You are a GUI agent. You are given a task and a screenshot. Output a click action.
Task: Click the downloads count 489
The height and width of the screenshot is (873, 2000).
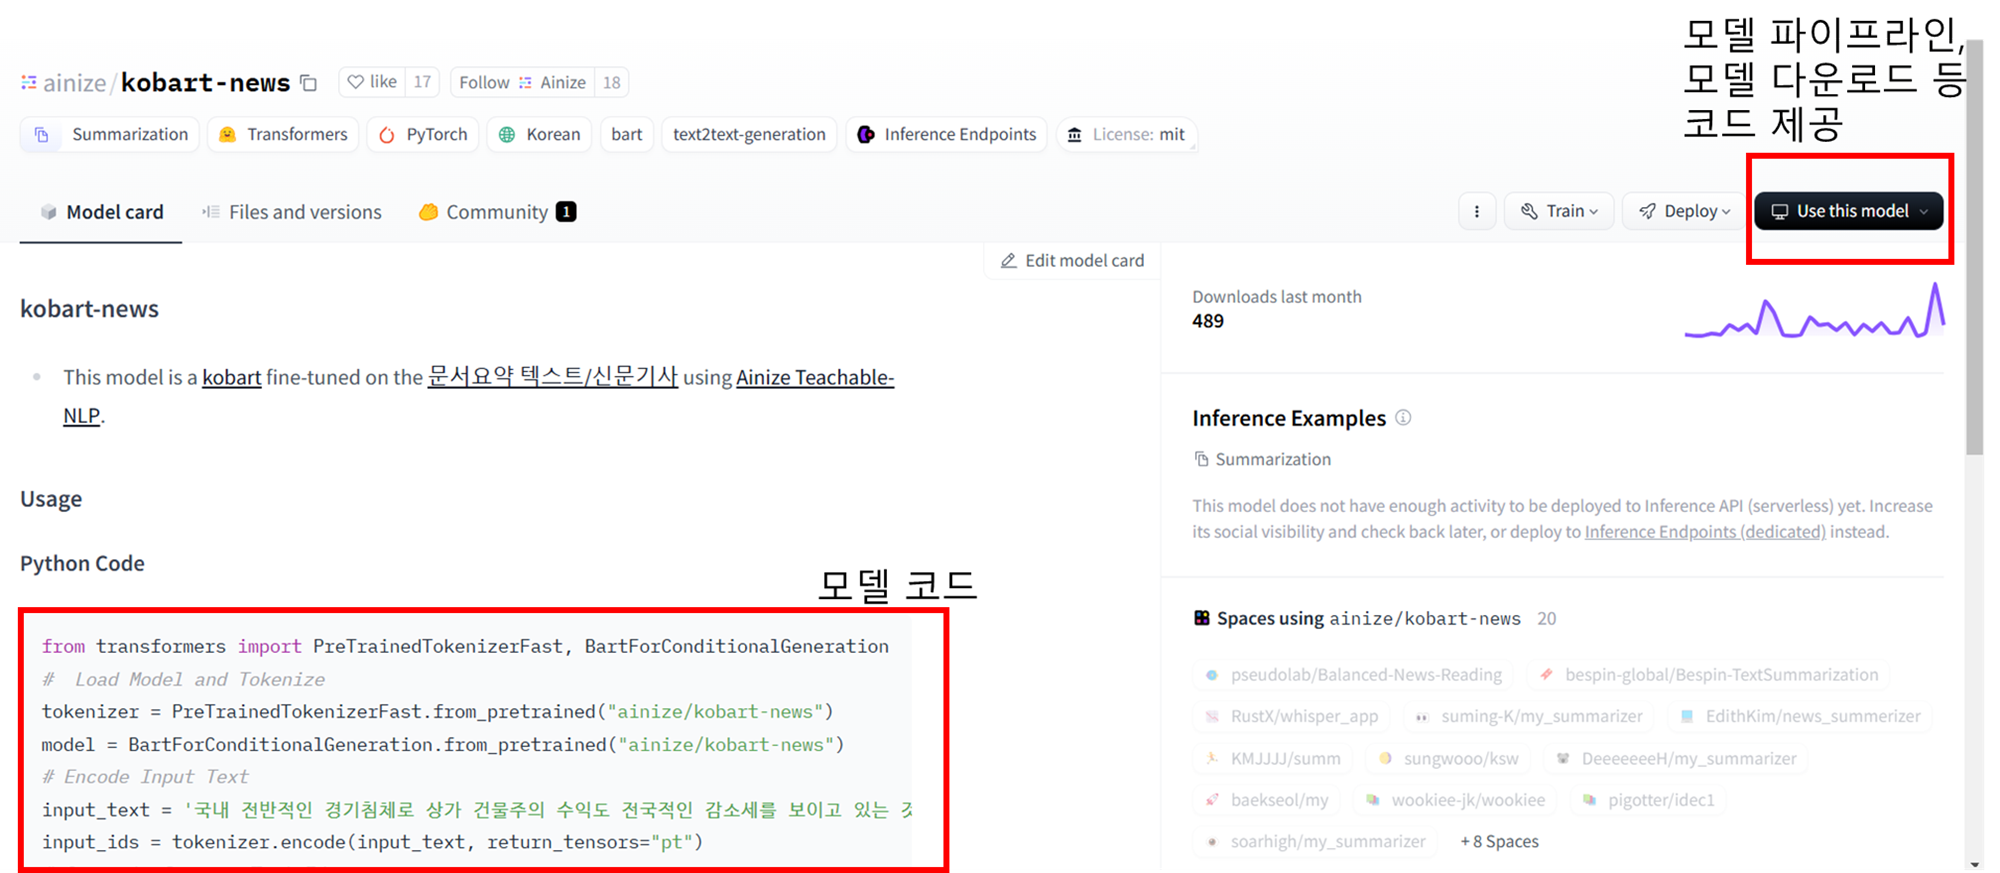[x=1208, y=321]
